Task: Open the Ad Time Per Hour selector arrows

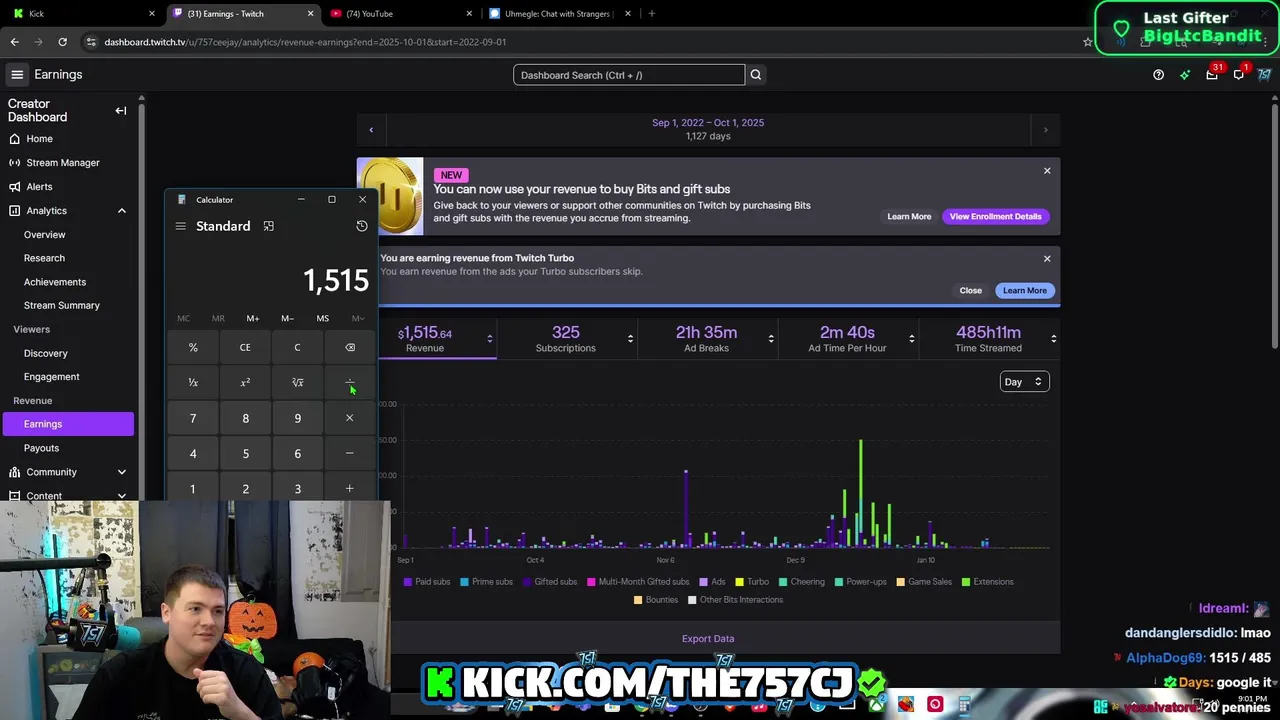Action: [x=912, y=339]
